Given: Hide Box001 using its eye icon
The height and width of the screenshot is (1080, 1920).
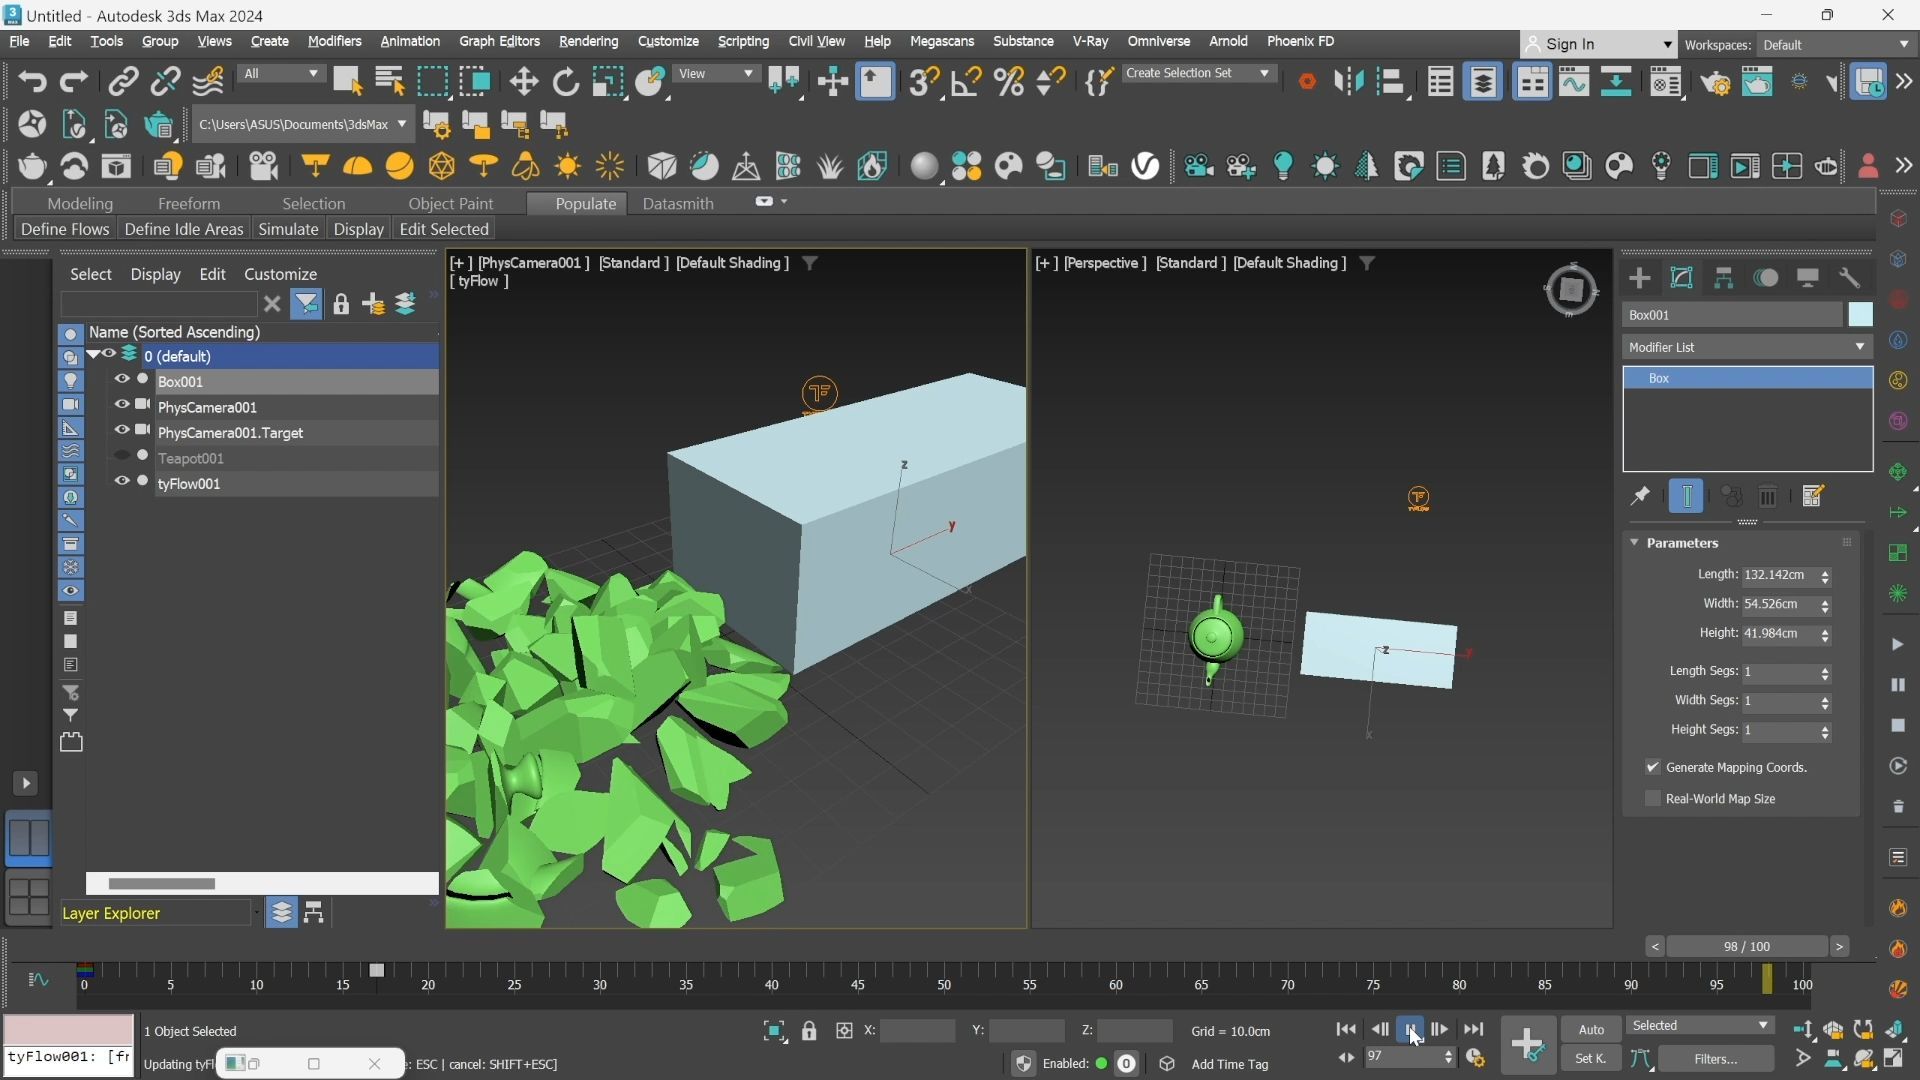Looking at the screenshot, I should coord(122,380).
